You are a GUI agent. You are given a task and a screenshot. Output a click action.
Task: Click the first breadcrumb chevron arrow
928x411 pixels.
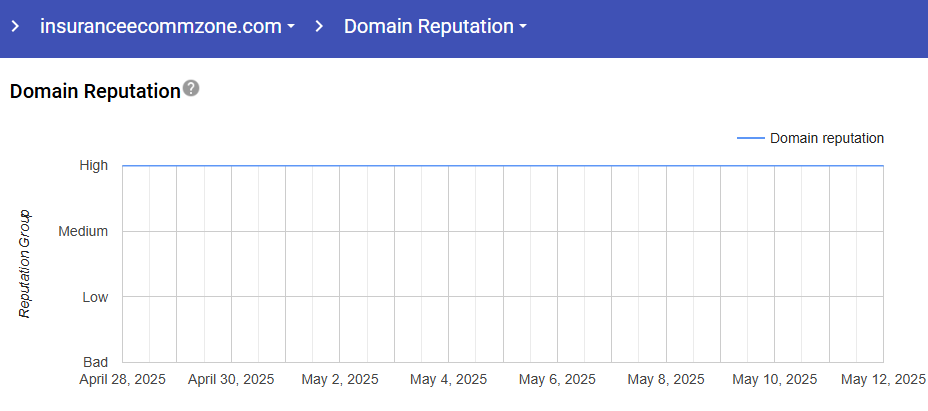(16, 26)
